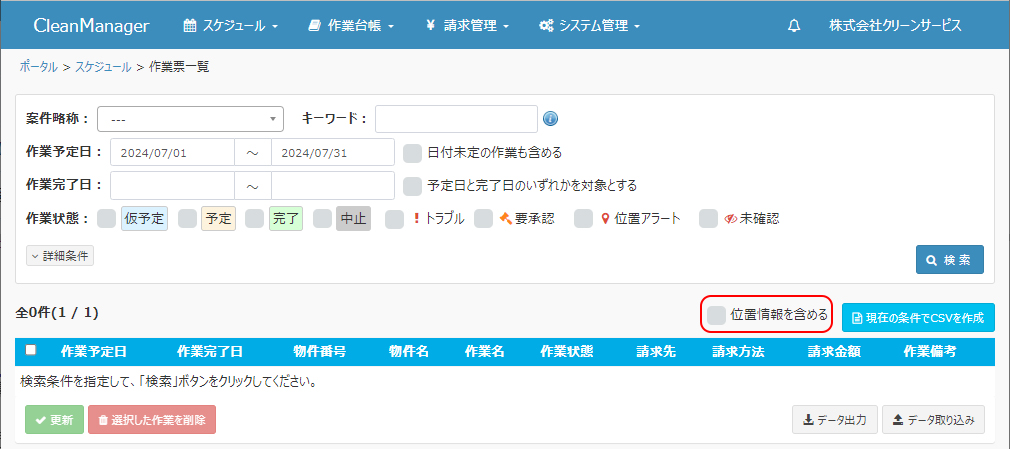Click 作業完了日 end date field
The image size is (1010, 449).
coord(332,186)
